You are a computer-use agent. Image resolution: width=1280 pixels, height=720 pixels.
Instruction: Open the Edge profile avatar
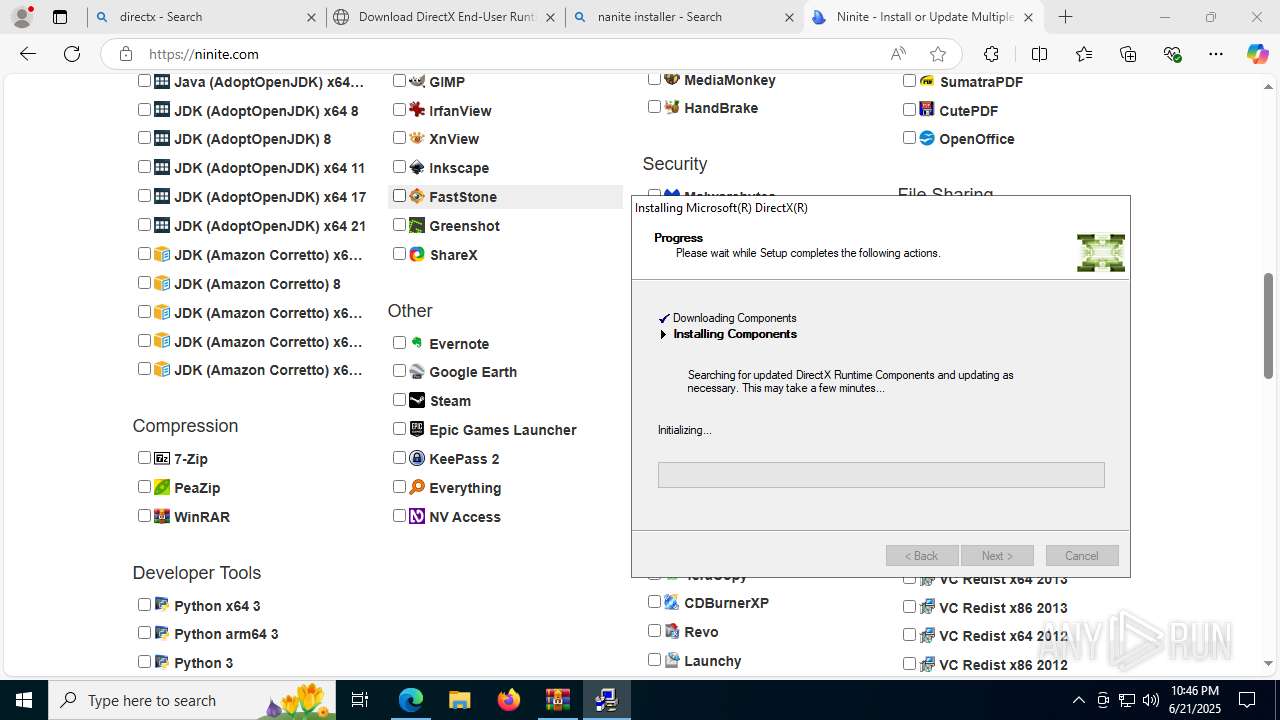22,17
